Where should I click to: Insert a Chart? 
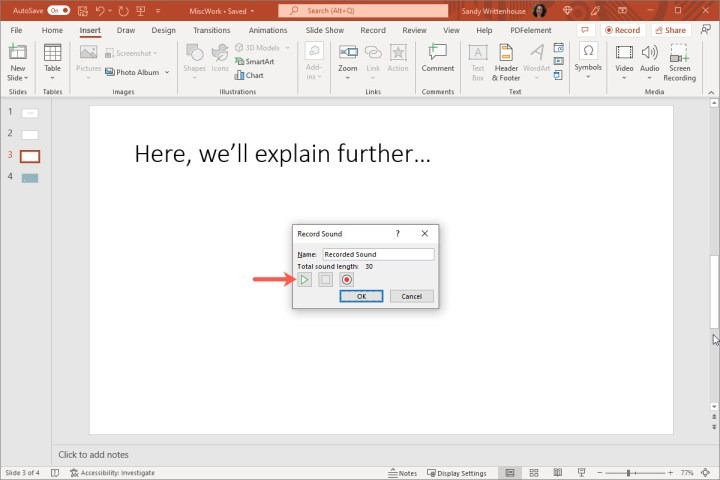point(249,75)
